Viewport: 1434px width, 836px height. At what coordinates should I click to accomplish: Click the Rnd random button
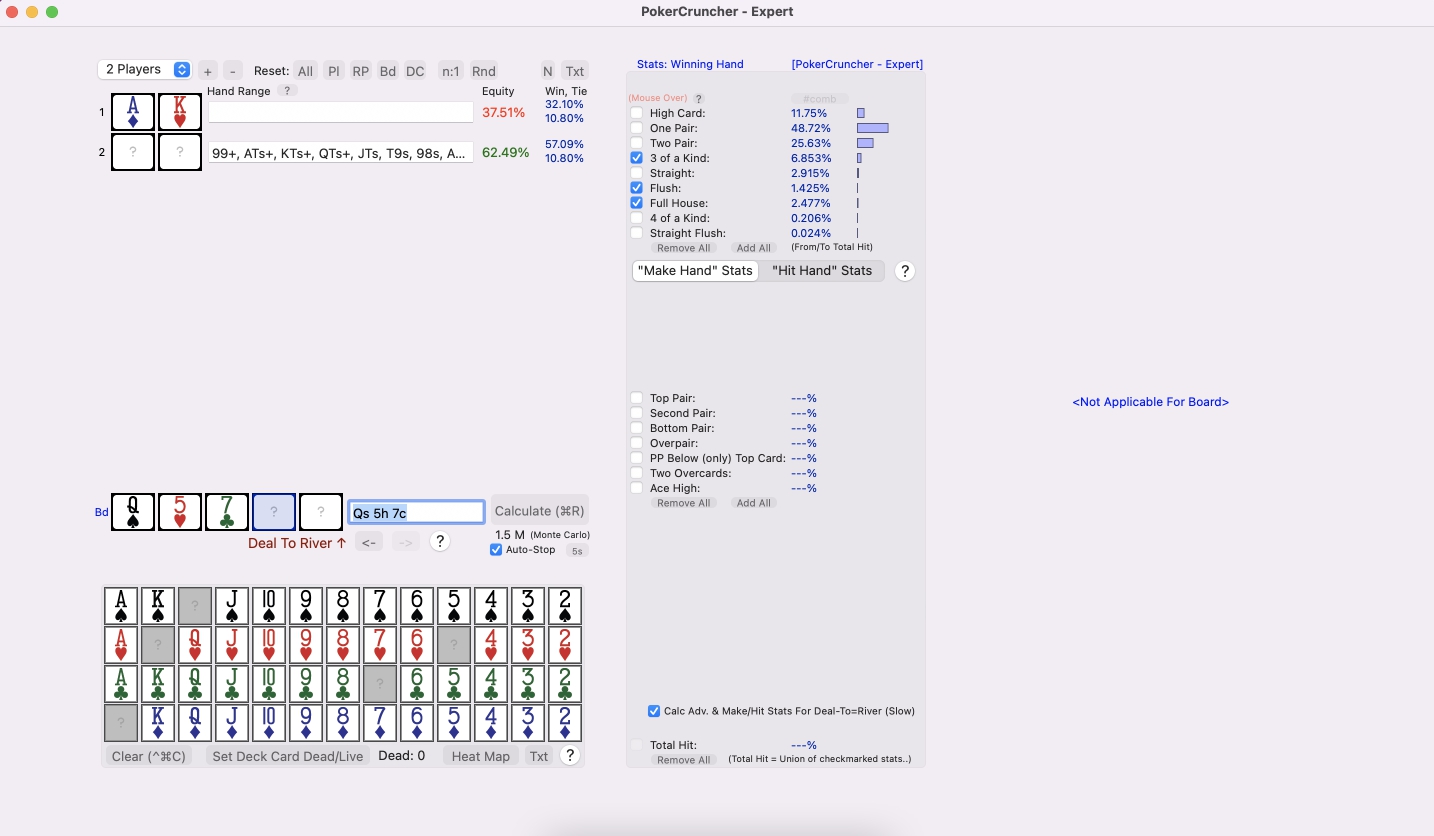(x=484, y=71)
